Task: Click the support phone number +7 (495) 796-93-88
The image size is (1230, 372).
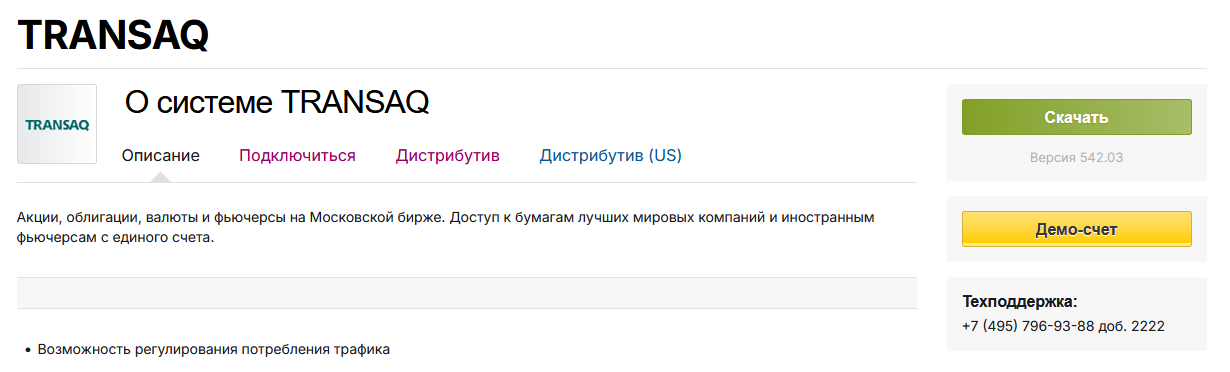Action: point(1025,326)
